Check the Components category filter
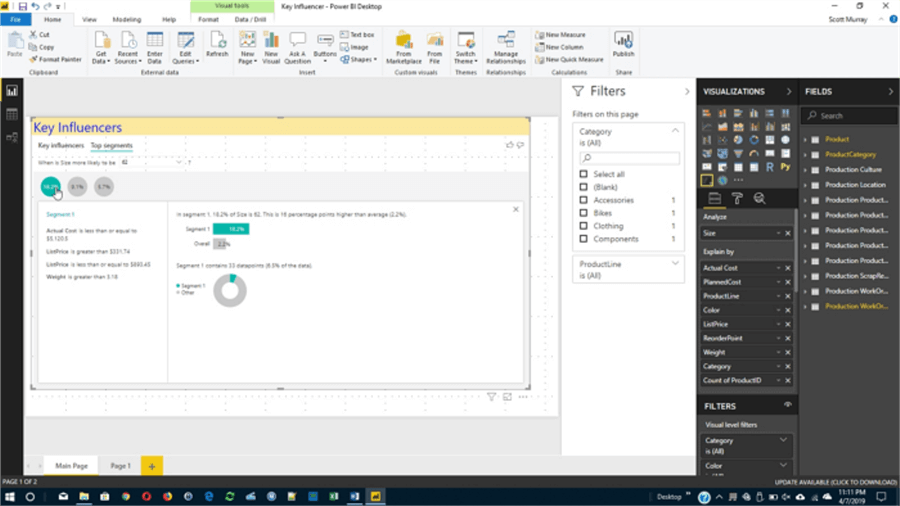Viewport: 900px width, 506px height. click(584, 239)
